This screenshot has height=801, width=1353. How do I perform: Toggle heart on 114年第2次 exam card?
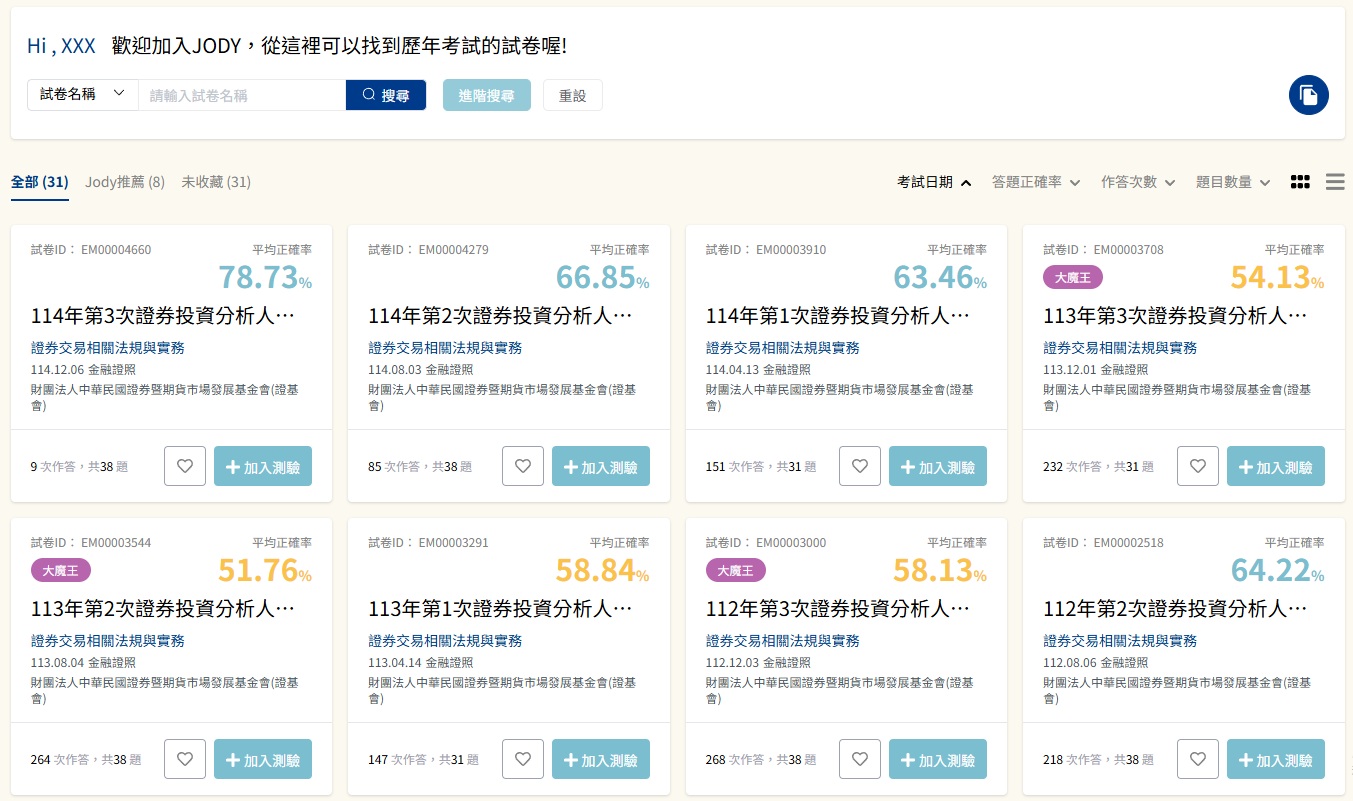522,466
